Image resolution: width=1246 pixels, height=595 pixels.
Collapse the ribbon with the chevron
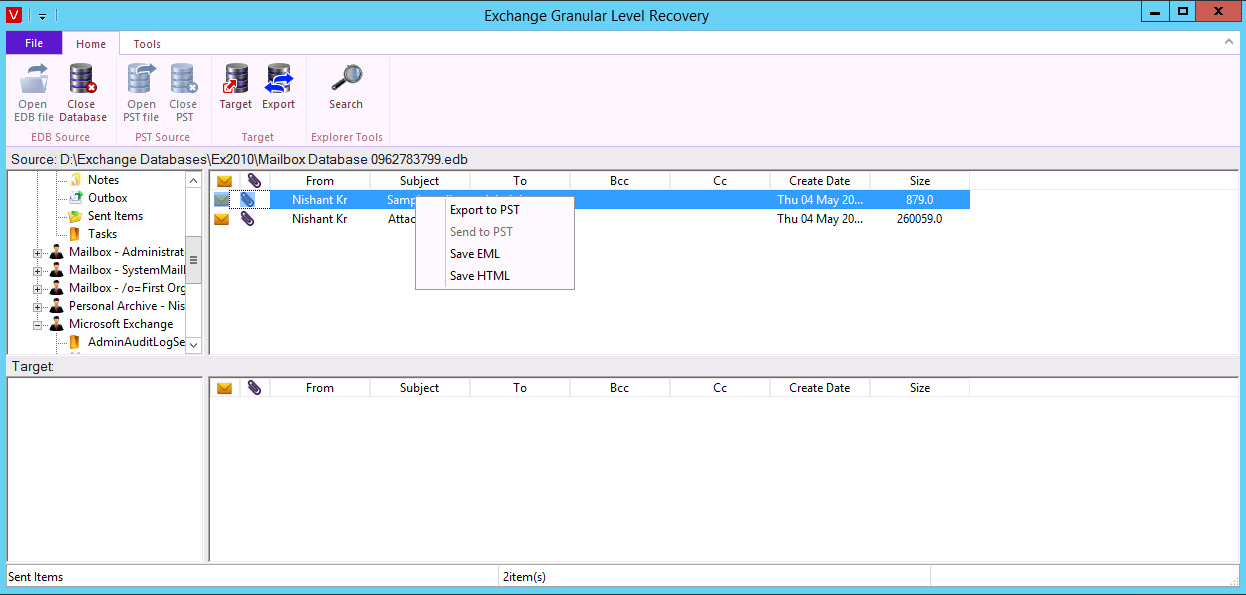click(1229, 42)
